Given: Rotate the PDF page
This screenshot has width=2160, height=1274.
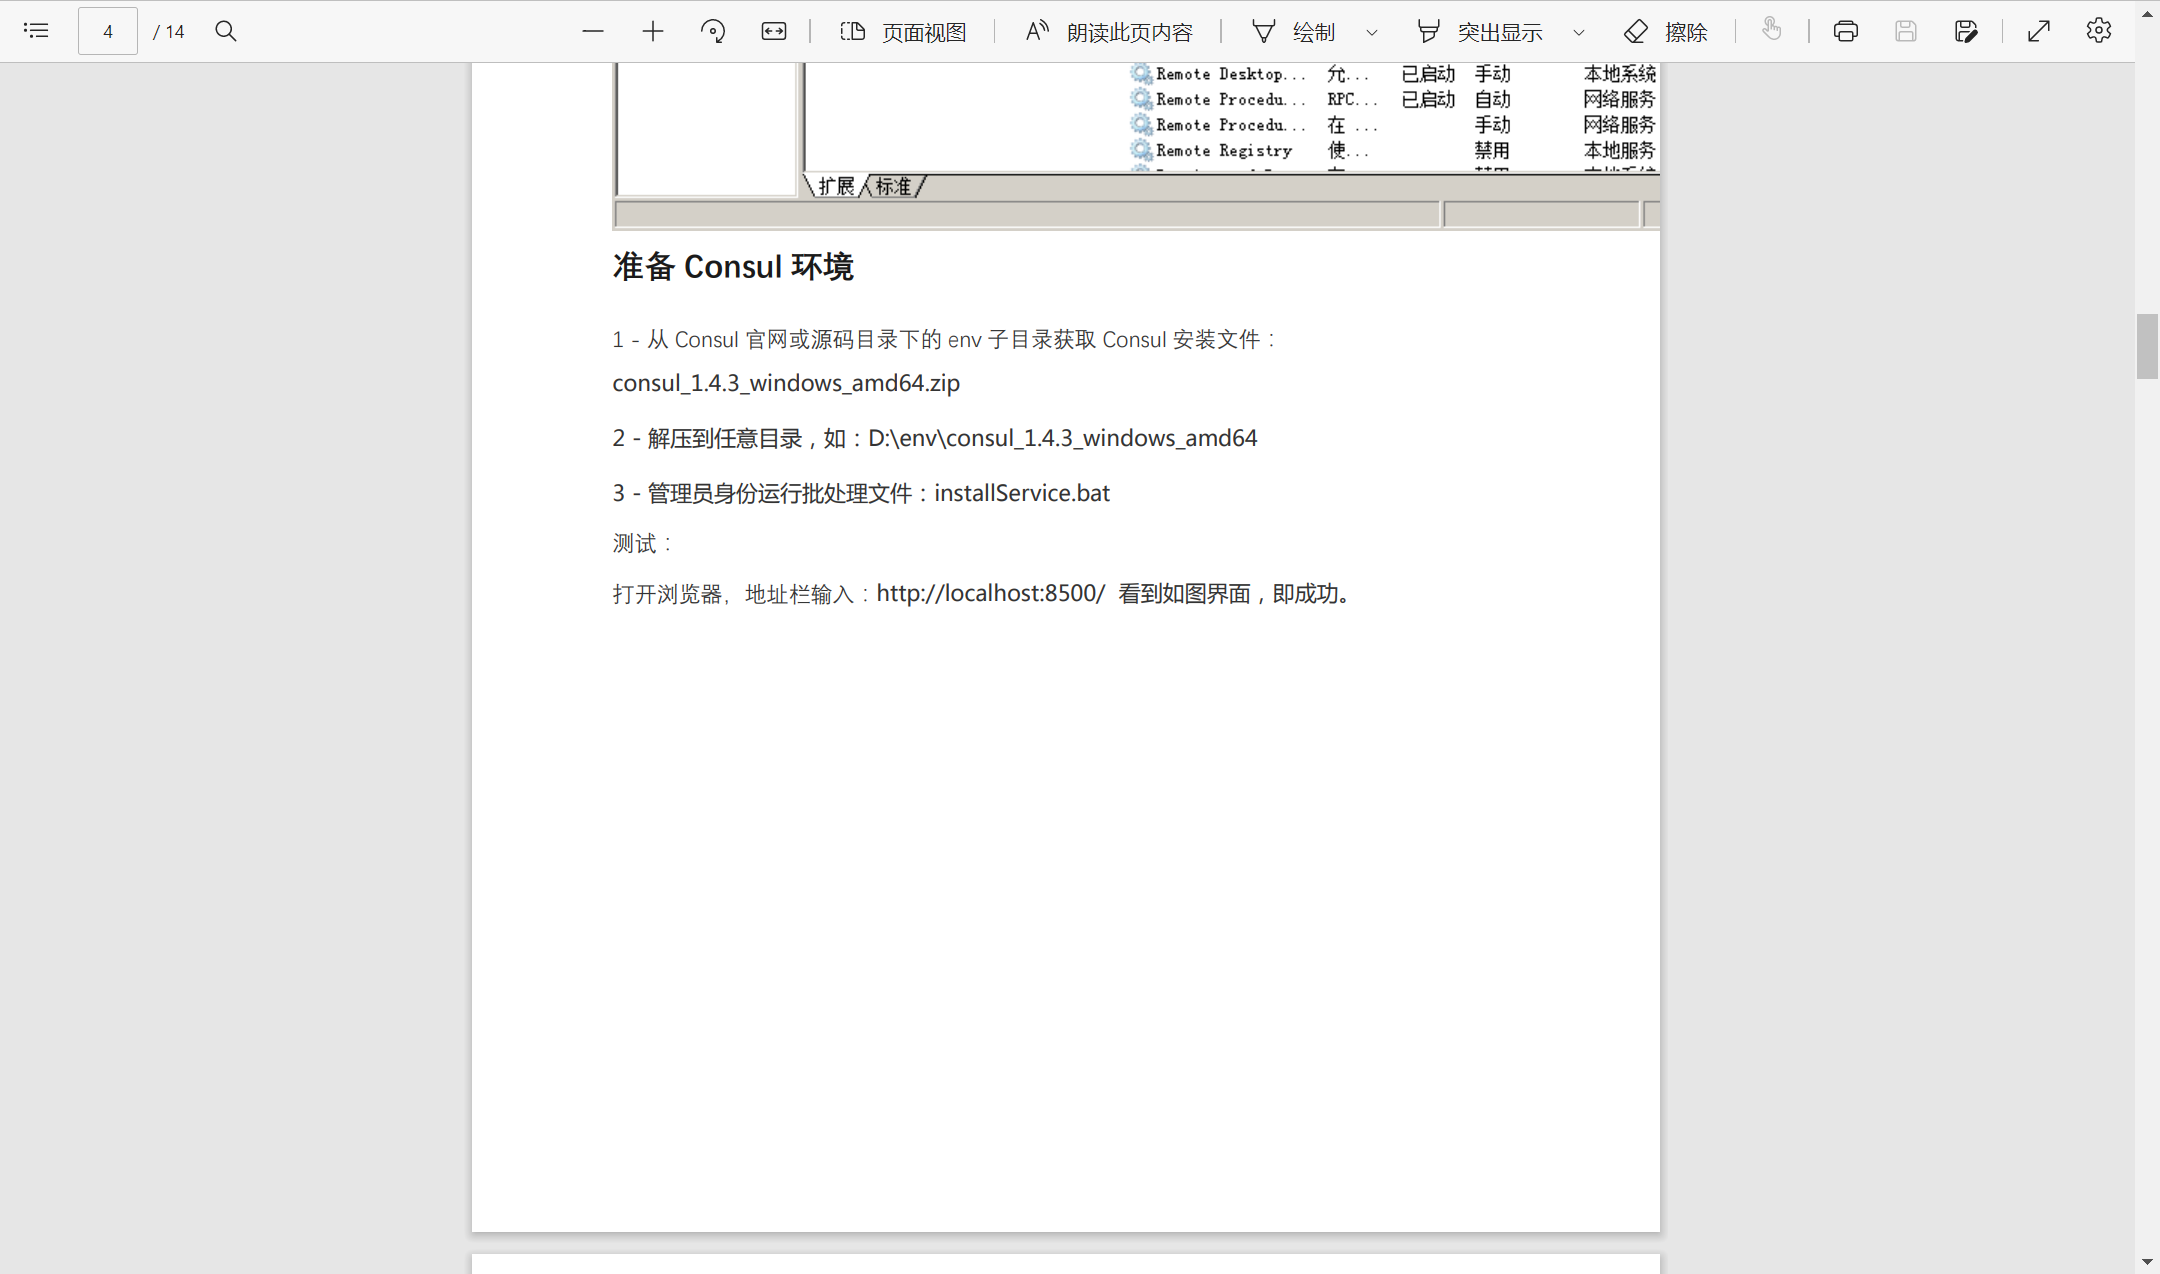Looking at the screenshot, I should [x=713, y=31].
